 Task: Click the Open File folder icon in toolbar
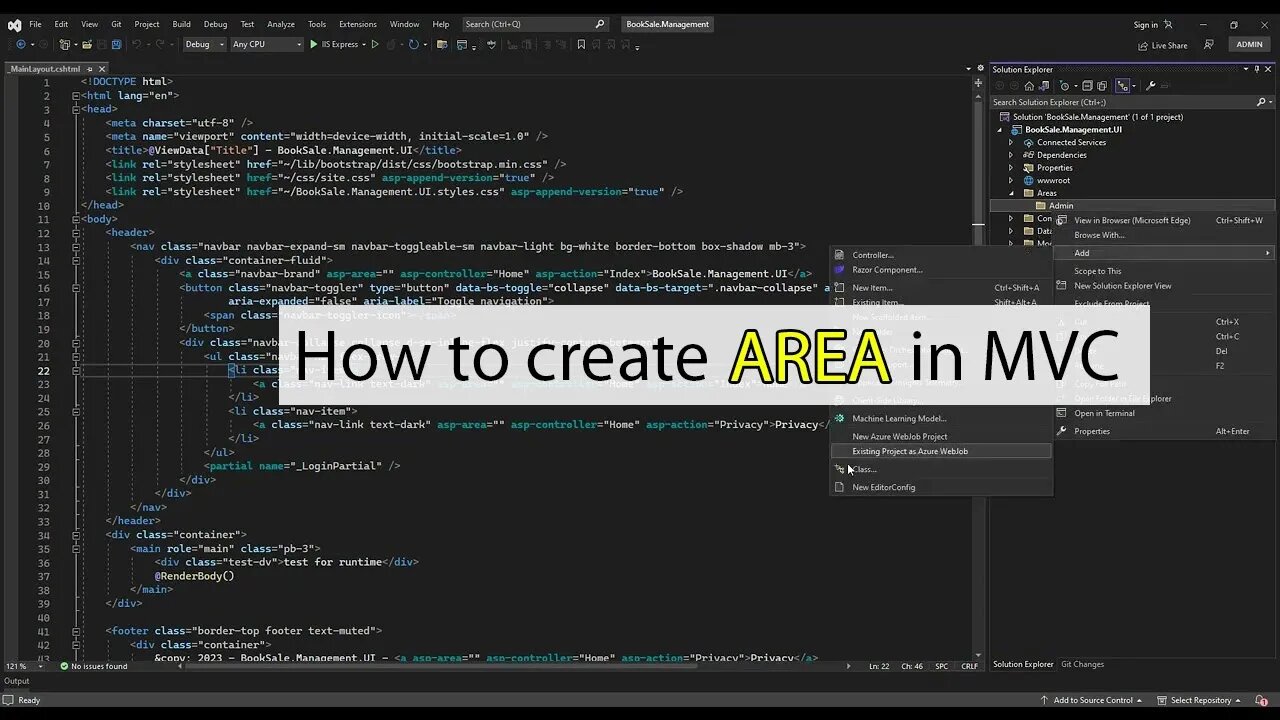pyautogui.click(x=86, y=44)
